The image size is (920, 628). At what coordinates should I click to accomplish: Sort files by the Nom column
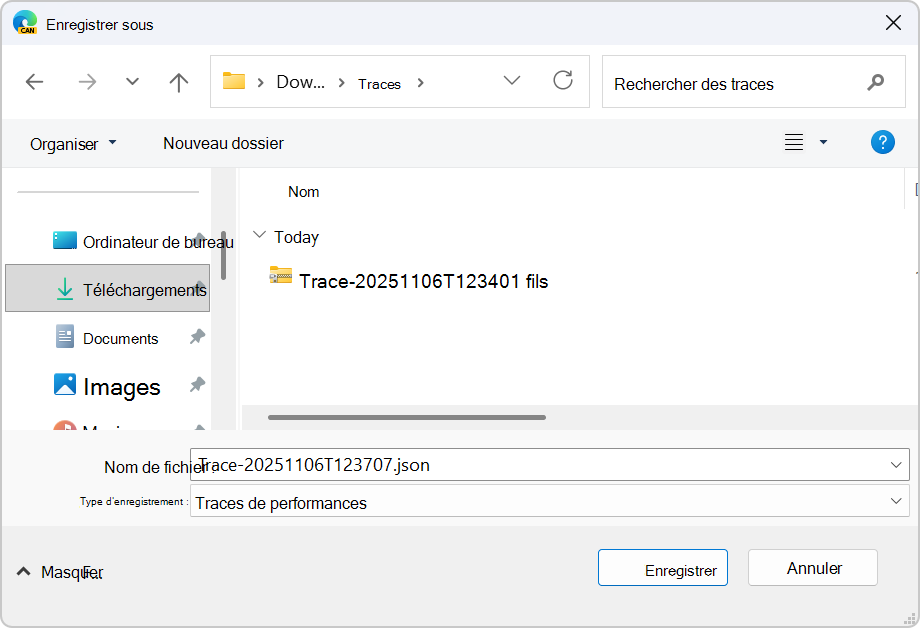click(x=303, y=191)
